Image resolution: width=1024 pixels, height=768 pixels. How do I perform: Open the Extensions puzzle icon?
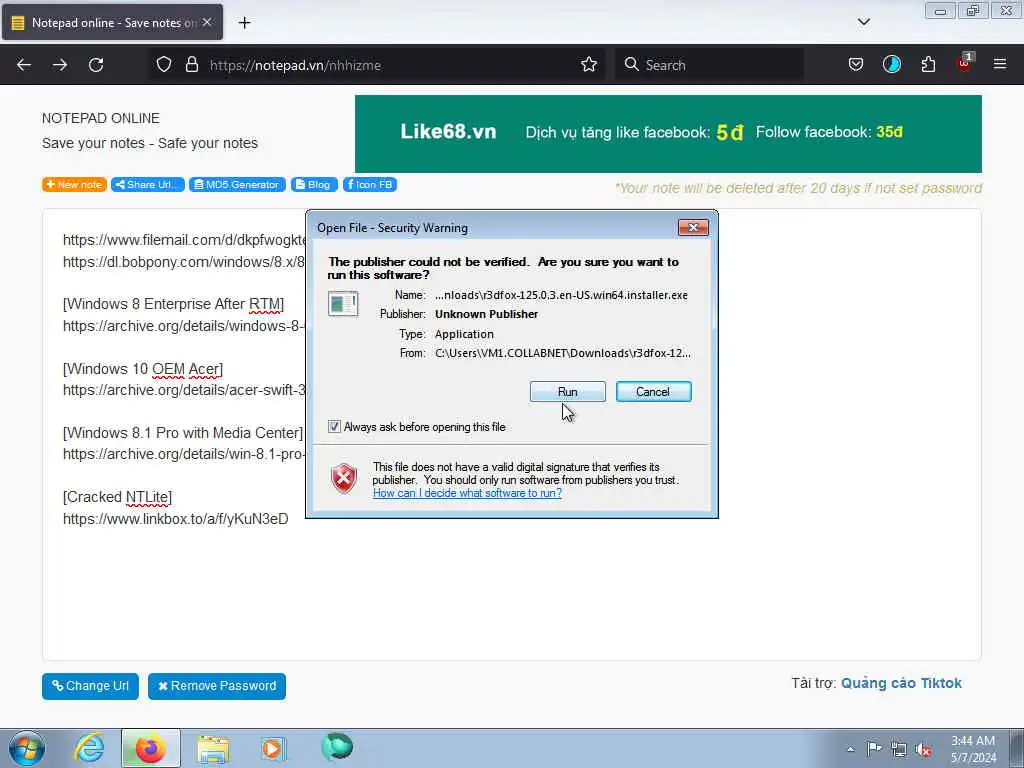pyautogui.click(x=928, y=65)
